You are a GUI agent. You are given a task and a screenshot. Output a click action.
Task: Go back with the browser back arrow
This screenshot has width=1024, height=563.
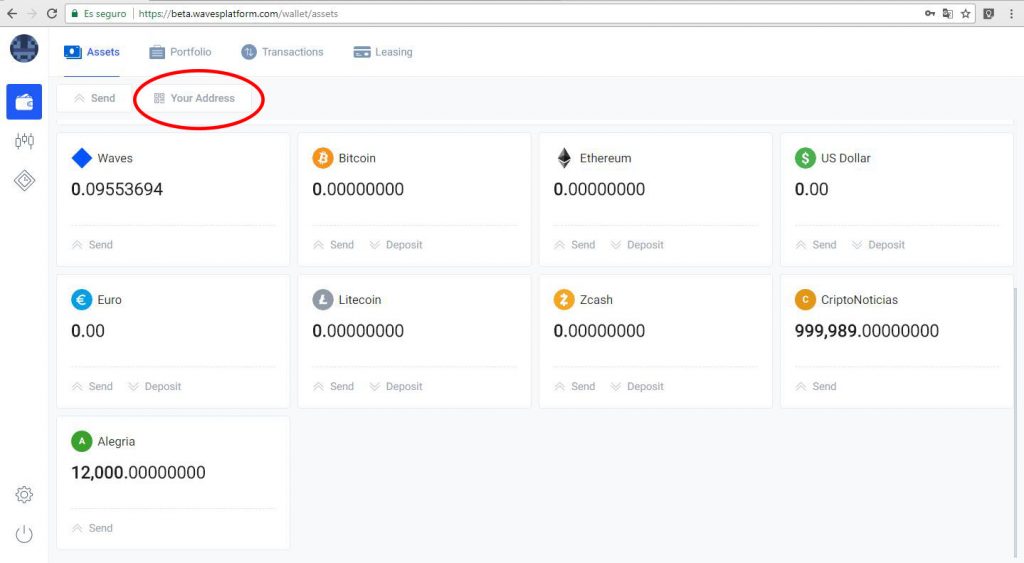(x=12, y=13)
